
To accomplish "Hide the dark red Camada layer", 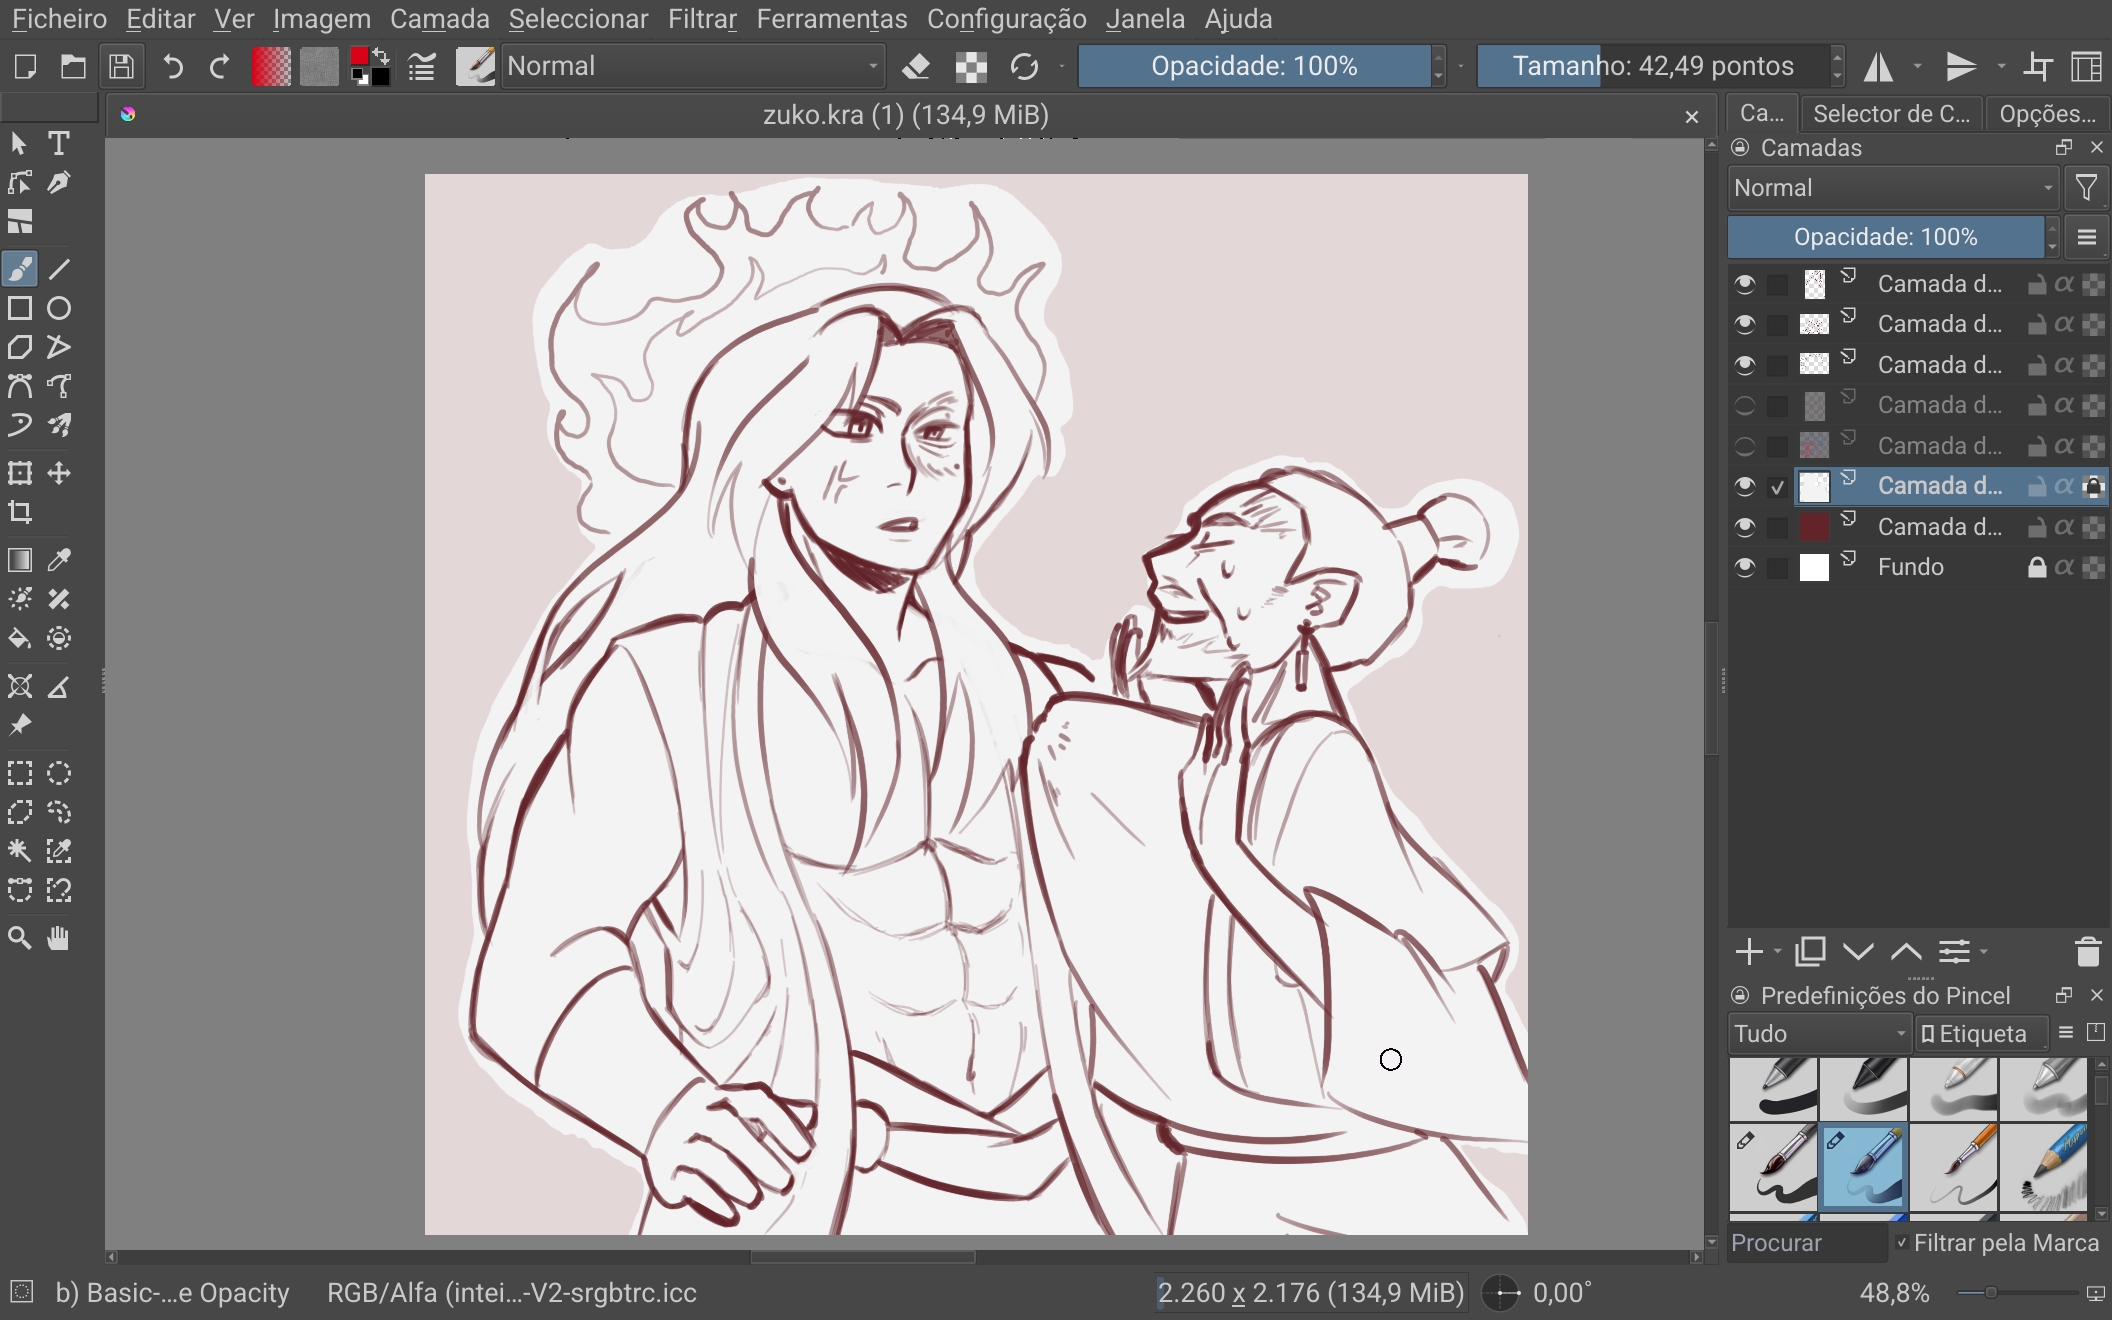I will point(1745,527).
